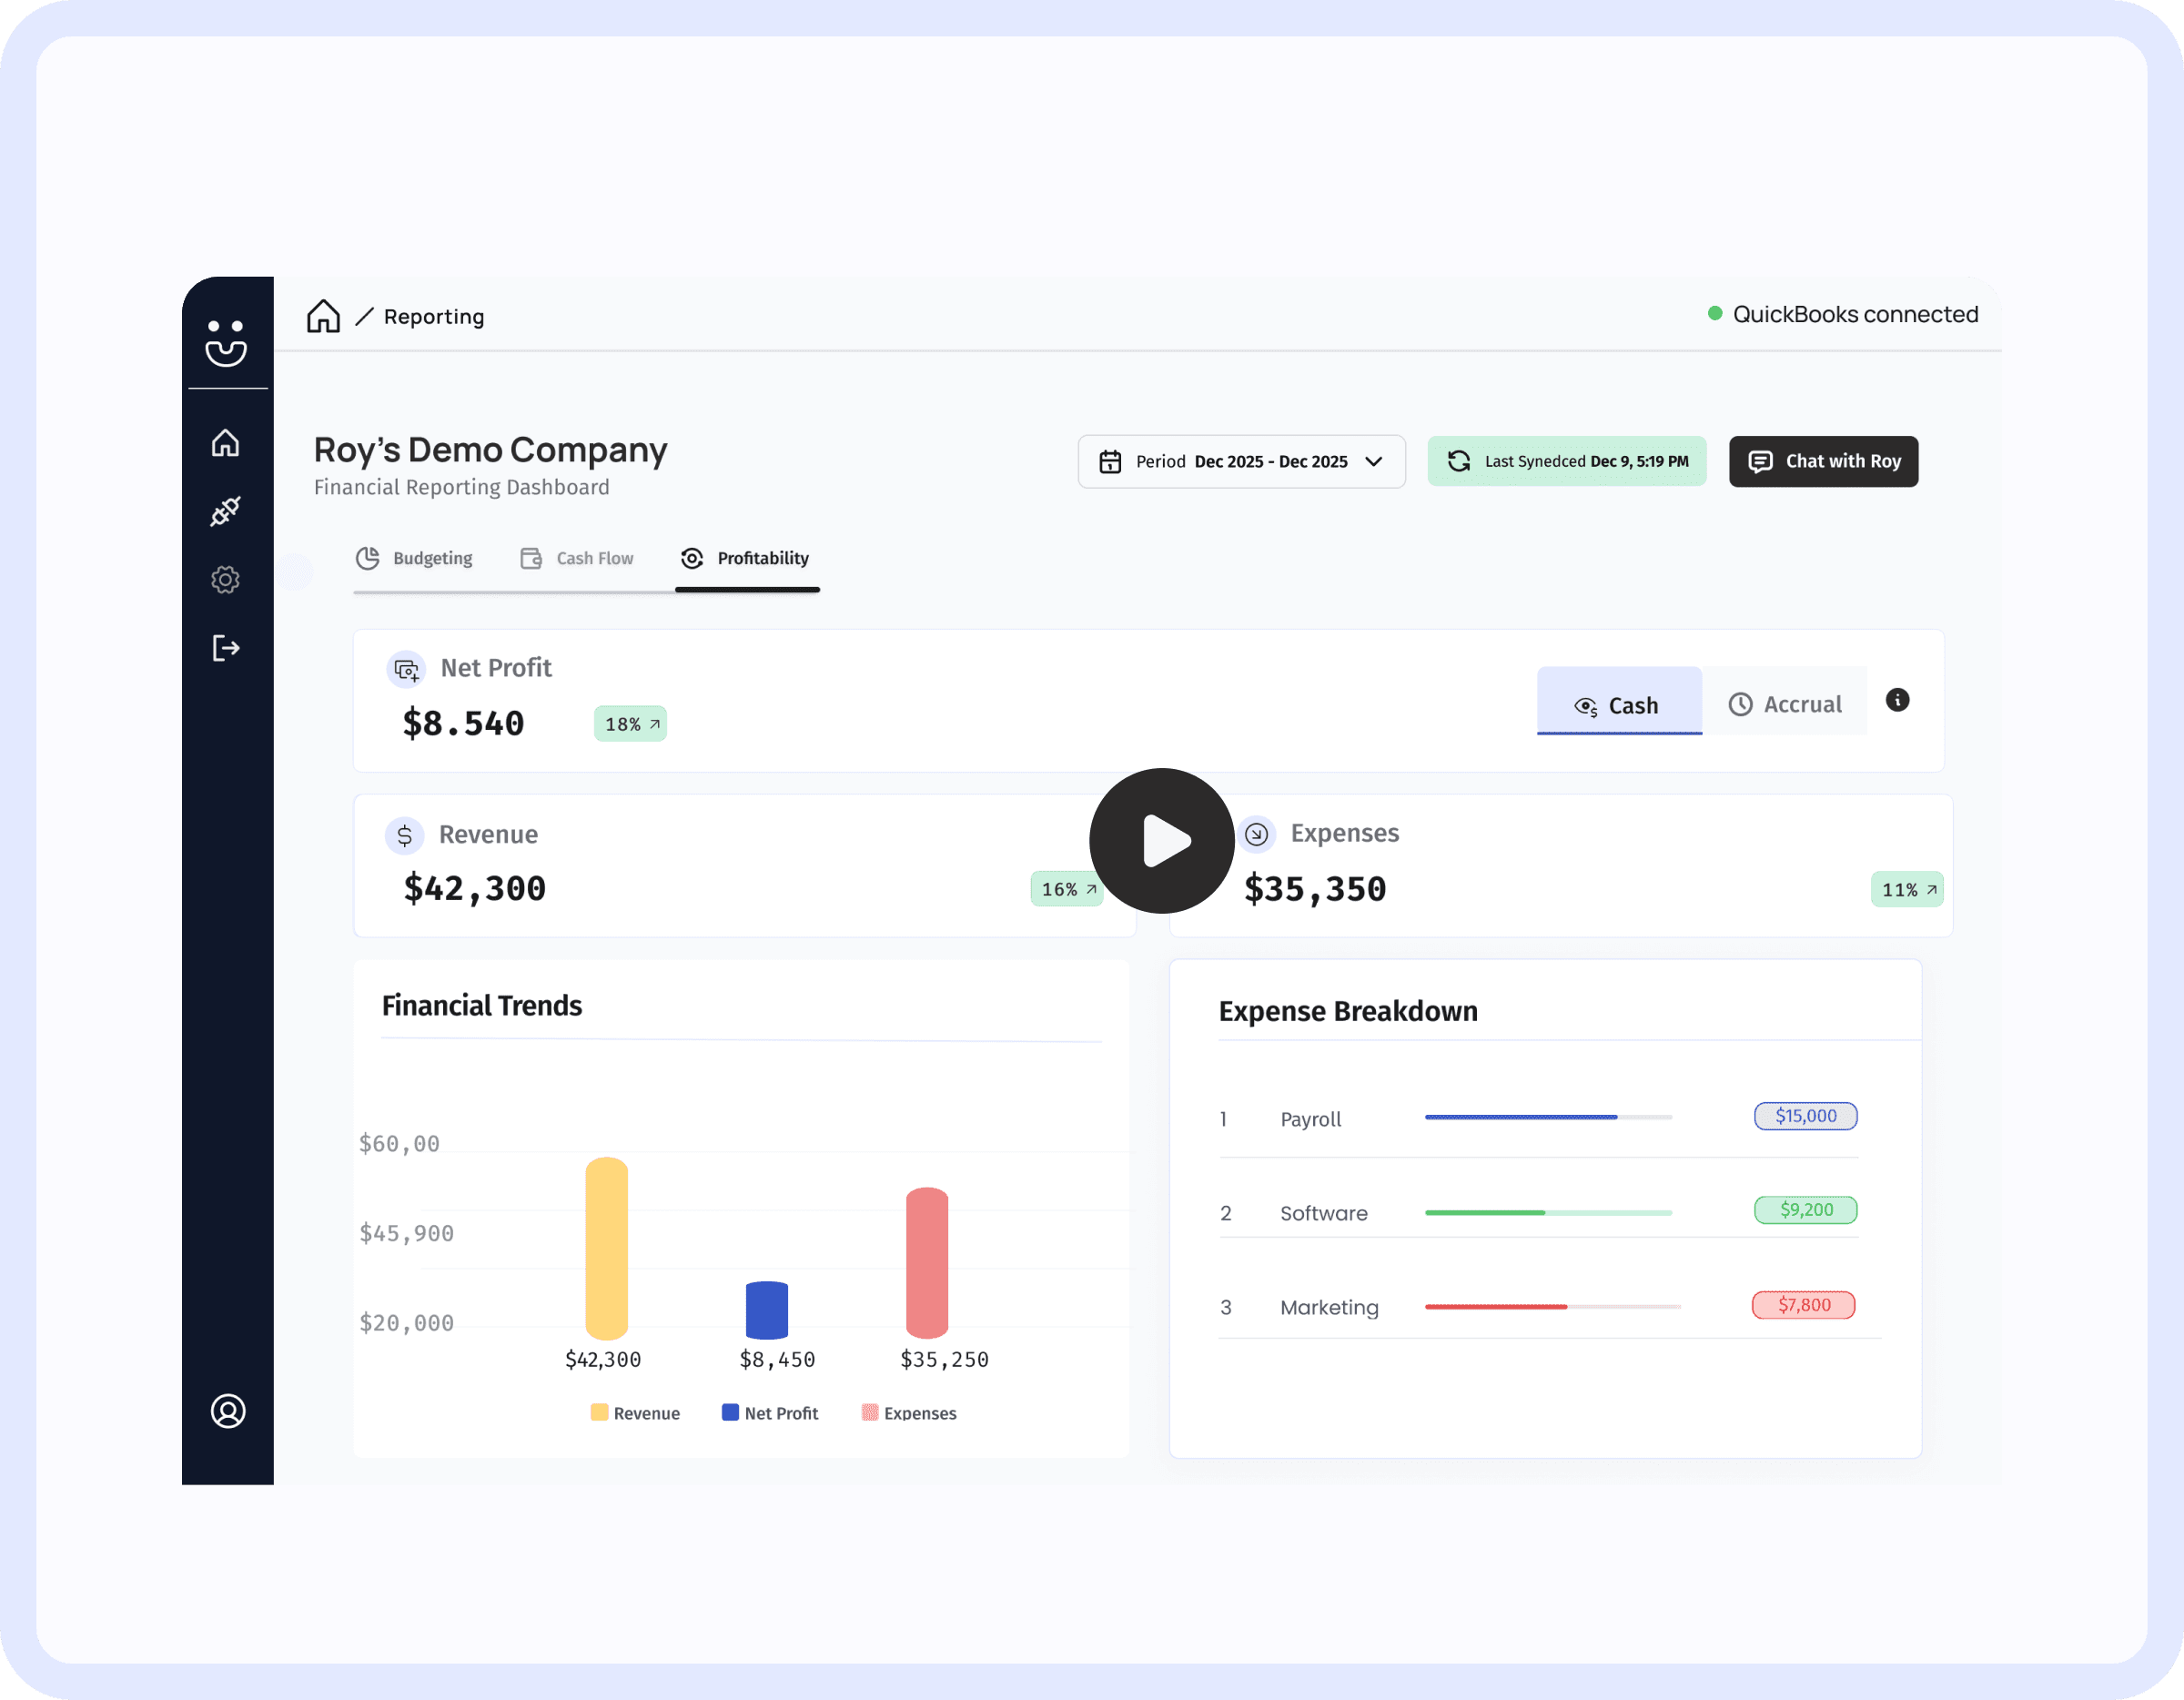Click the chevron on the Period selector
2184x1700 pixels.
1374,461
